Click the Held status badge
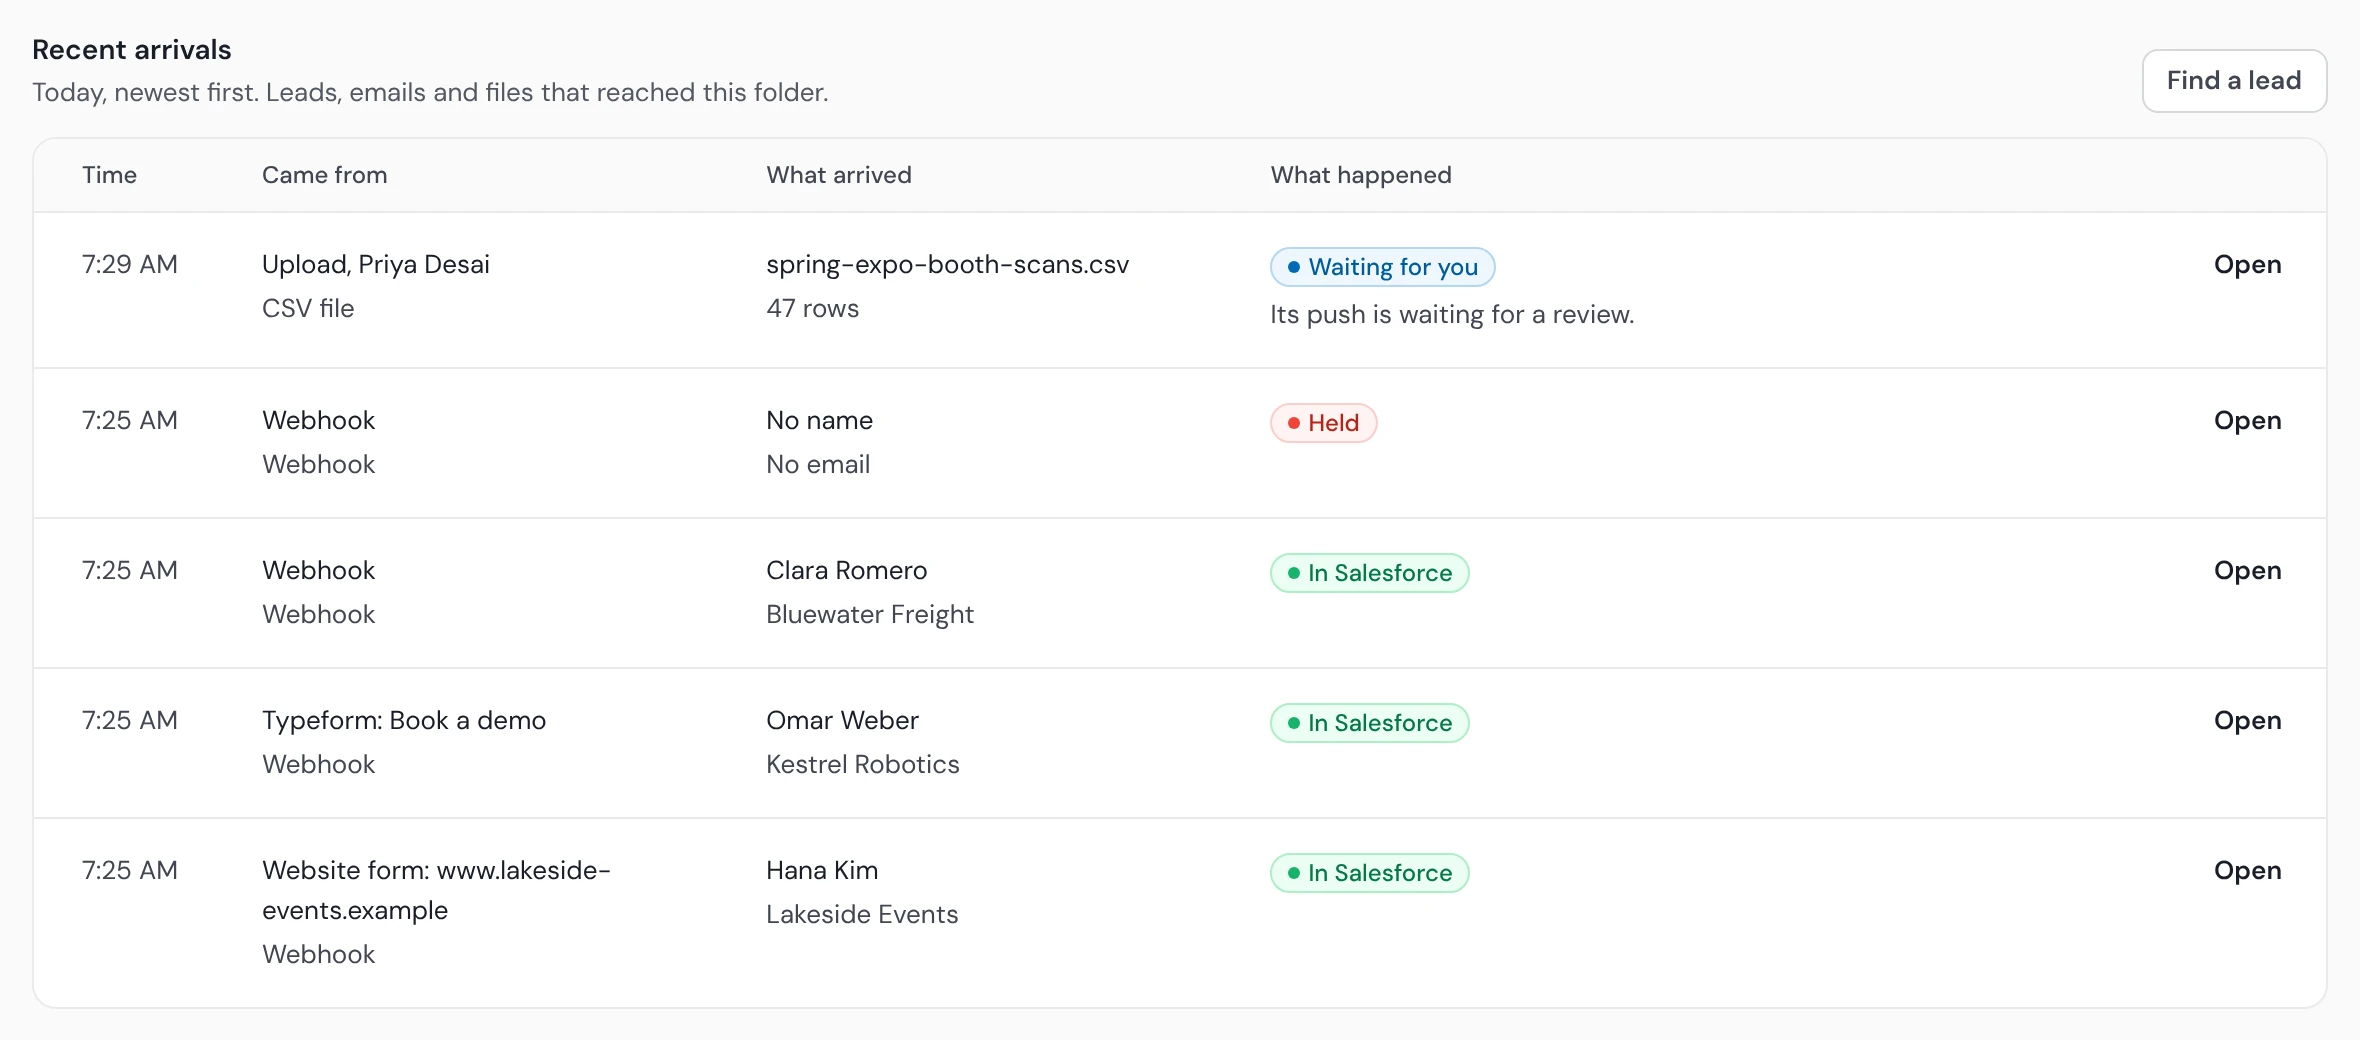Viewport: 2360px width, 1040px height. tap(1323, 423)
